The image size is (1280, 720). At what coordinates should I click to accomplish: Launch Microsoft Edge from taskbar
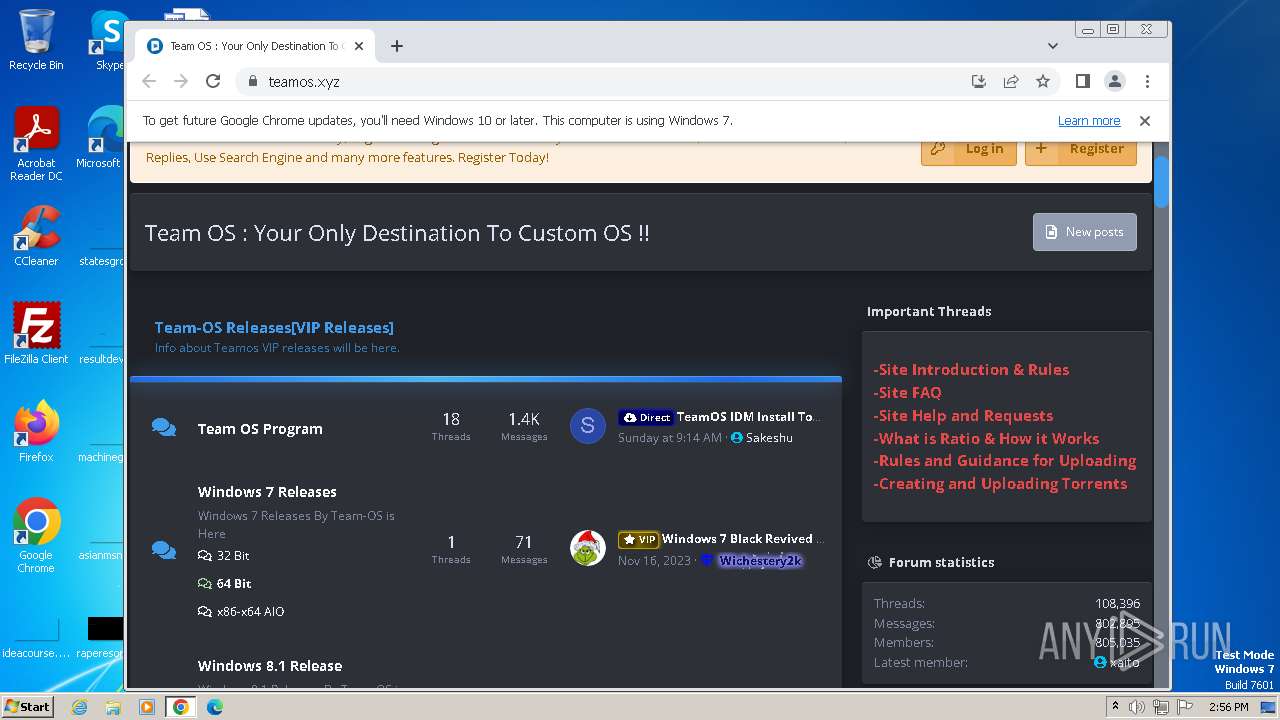(x=214, y=707)
